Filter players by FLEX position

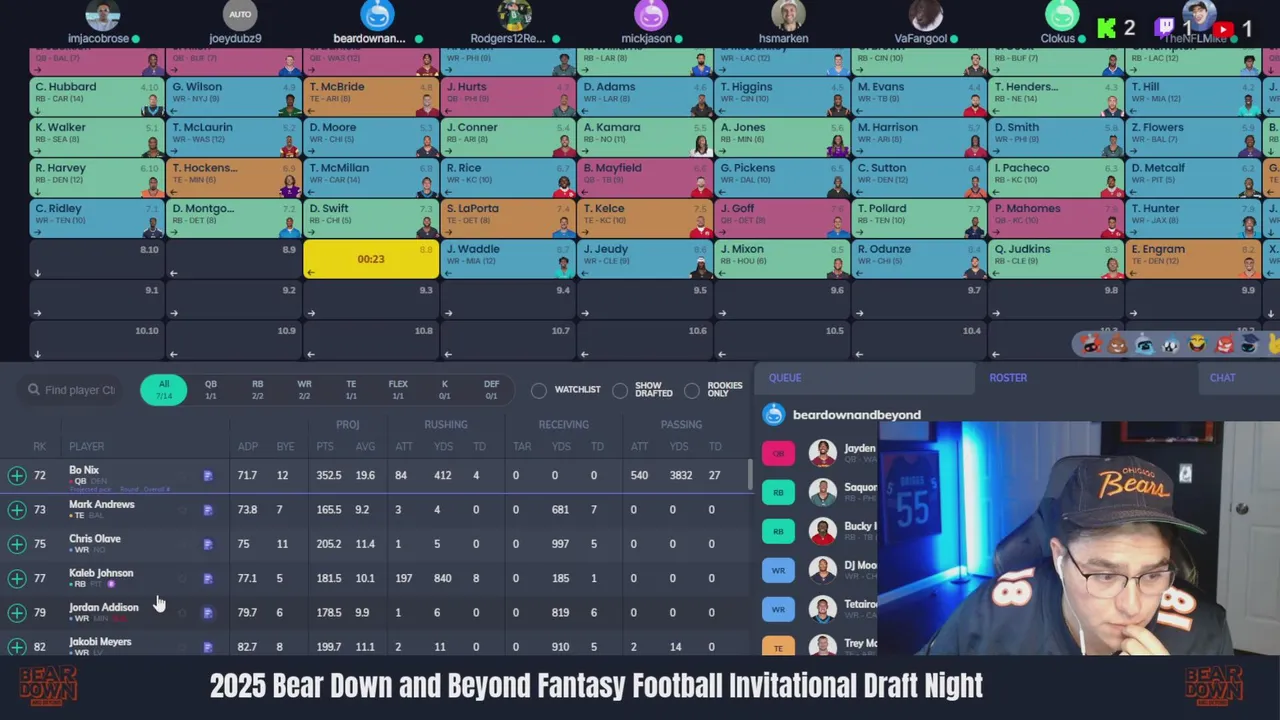pos(398,390)
